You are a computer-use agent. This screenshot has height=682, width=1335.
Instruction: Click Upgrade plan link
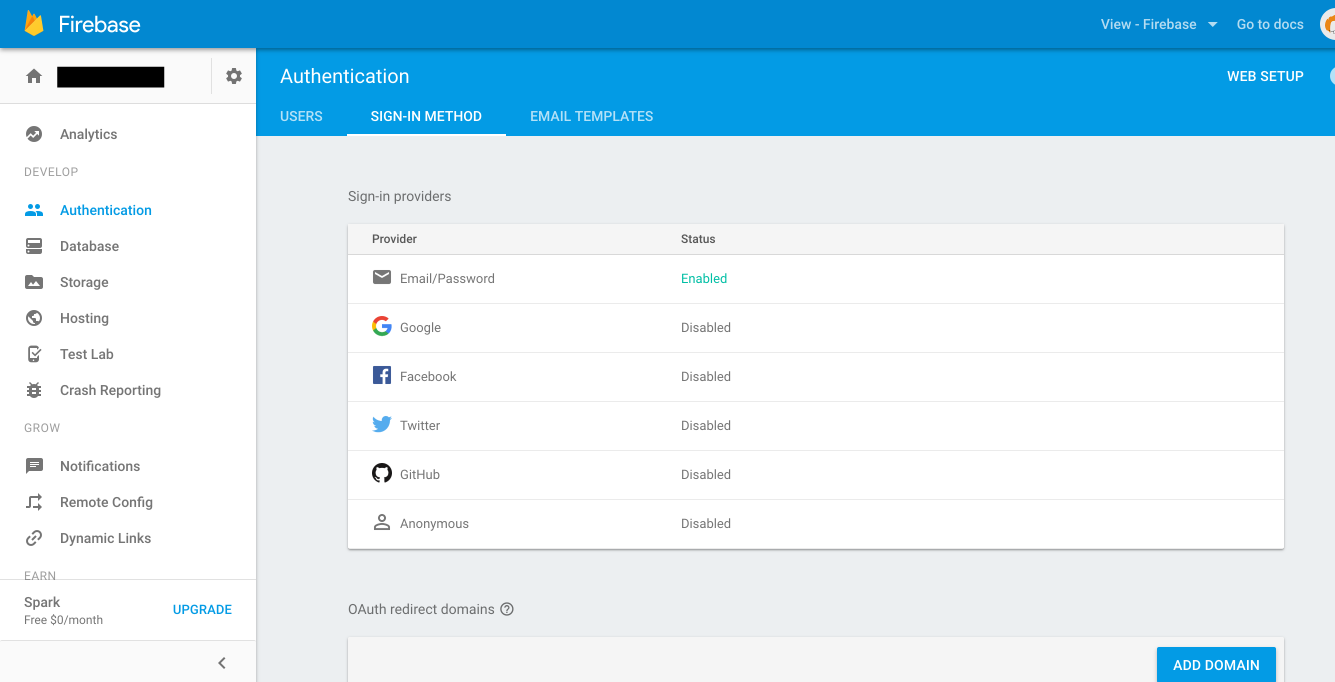click(202, 609)
